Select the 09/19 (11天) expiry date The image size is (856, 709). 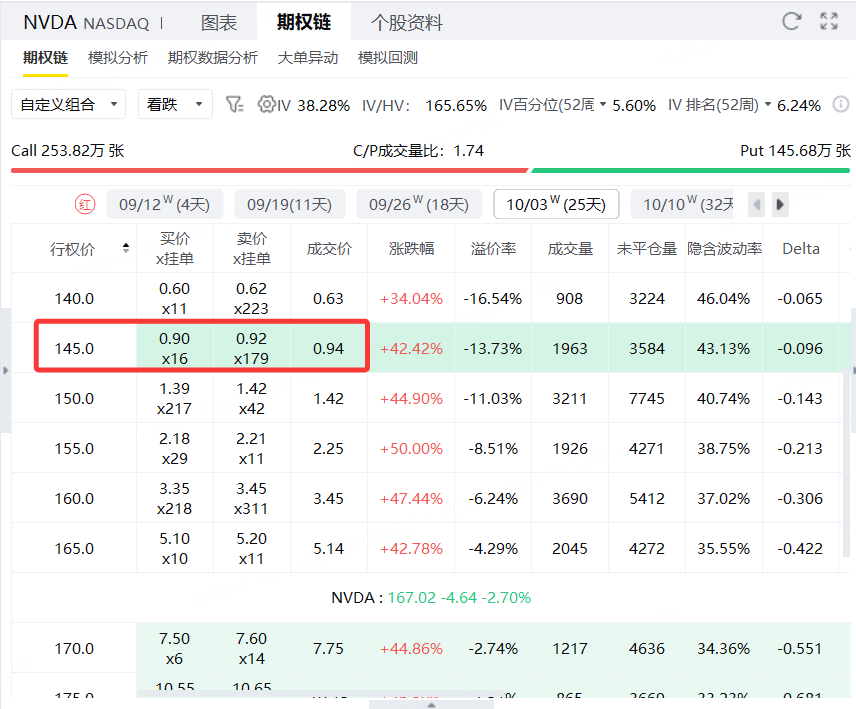(289, 205)
